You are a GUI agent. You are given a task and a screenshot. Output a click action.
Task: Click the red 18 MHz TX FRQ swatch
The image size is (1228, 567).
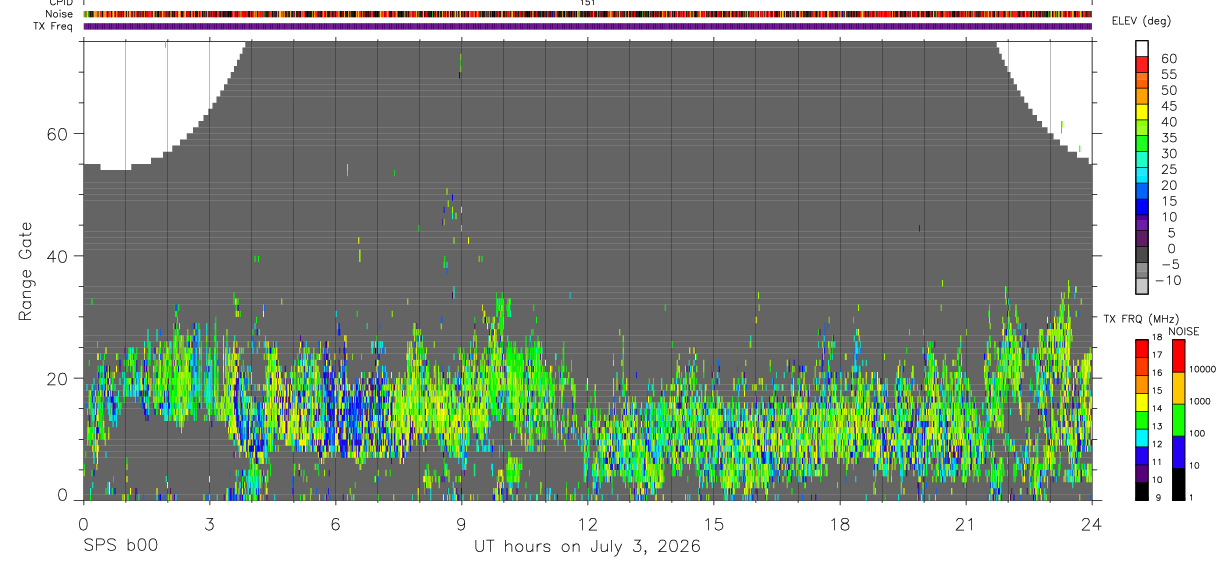point(1141,348)
